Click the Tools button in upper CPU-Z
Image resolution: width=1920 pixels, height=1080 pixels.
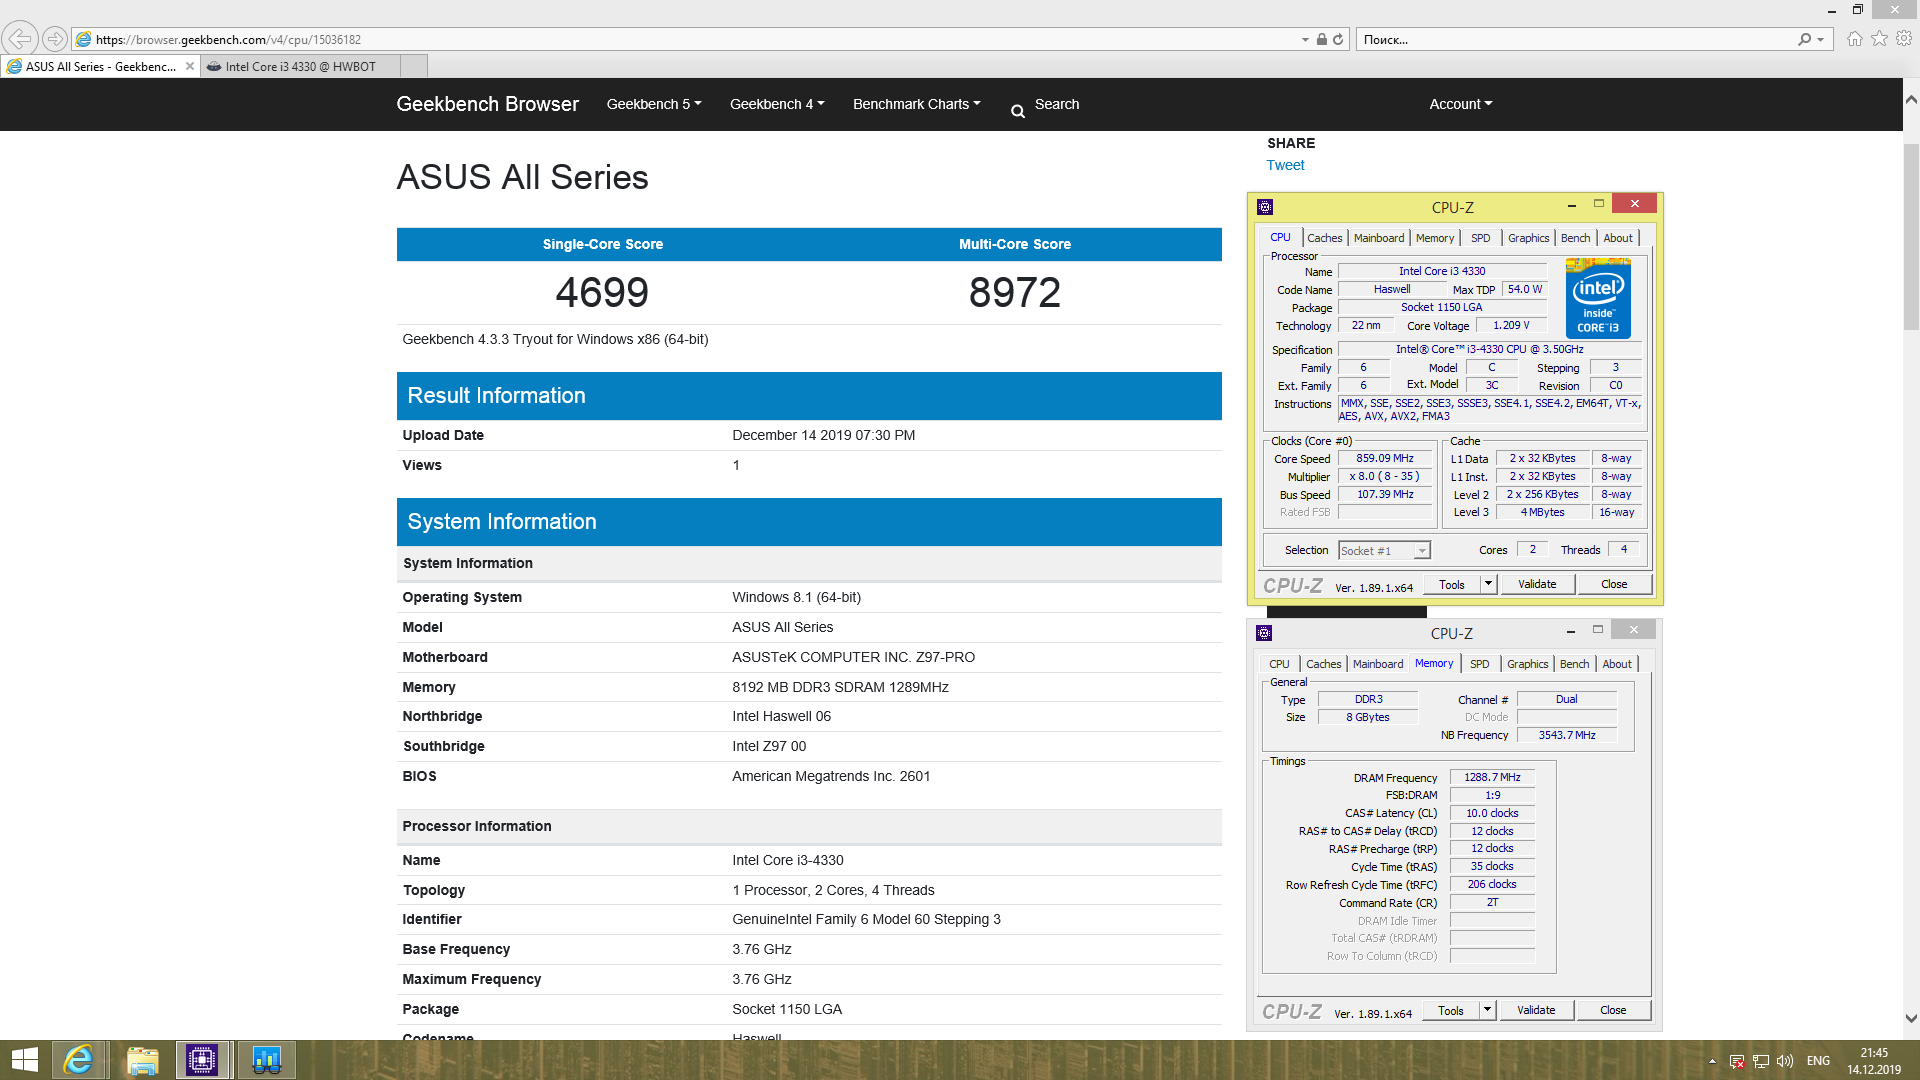1452,585
